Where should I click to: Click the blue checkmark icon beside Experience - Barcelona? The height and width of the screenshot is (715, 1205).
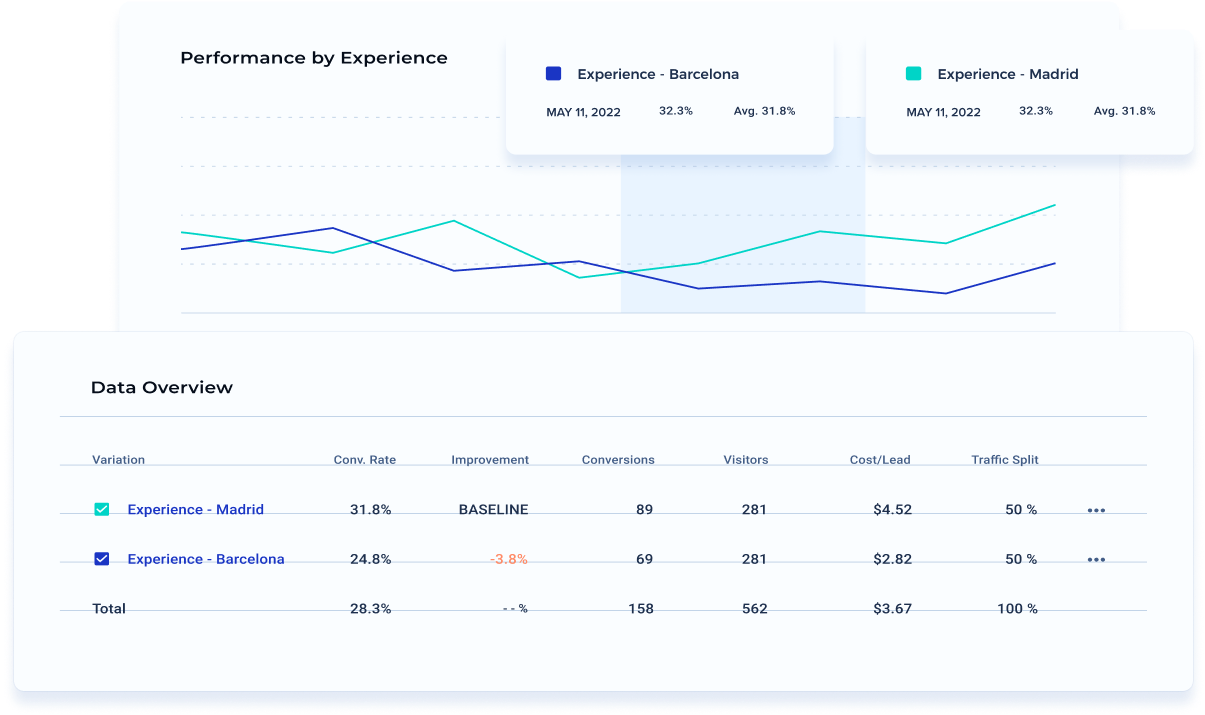click(101, 558)
